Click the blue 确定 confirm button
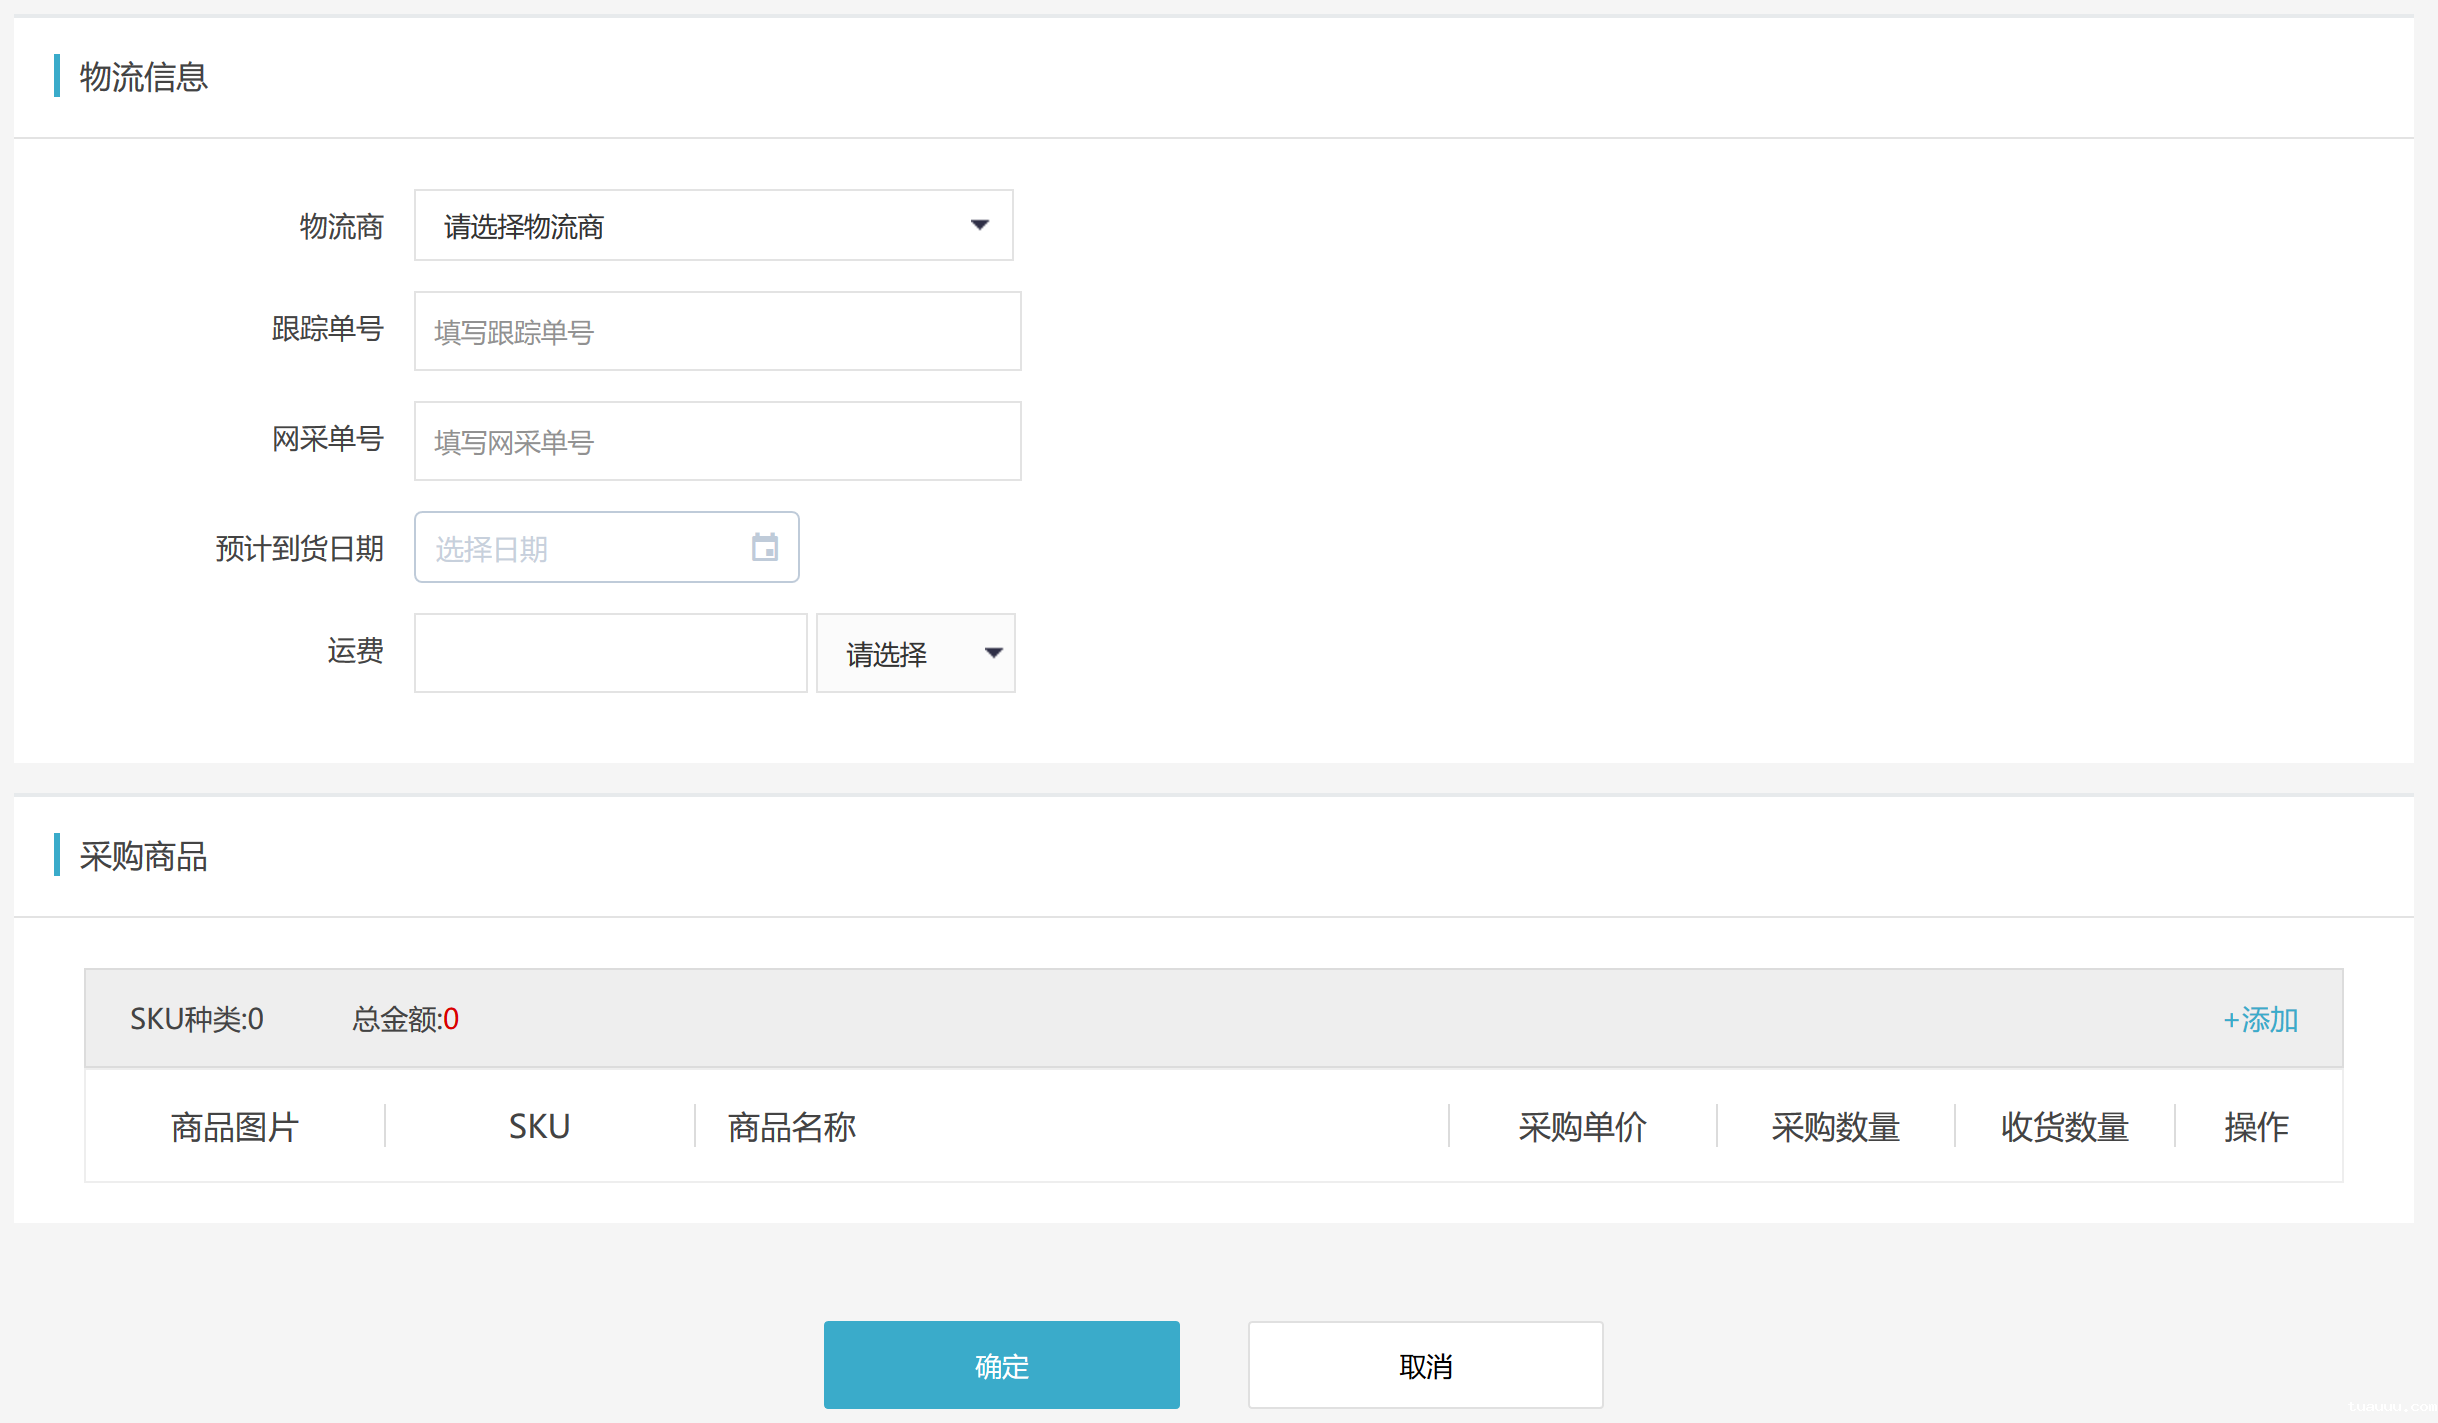Image resolution: width=2438 pixels, height=1423 pixels. pos(1000,1364)
